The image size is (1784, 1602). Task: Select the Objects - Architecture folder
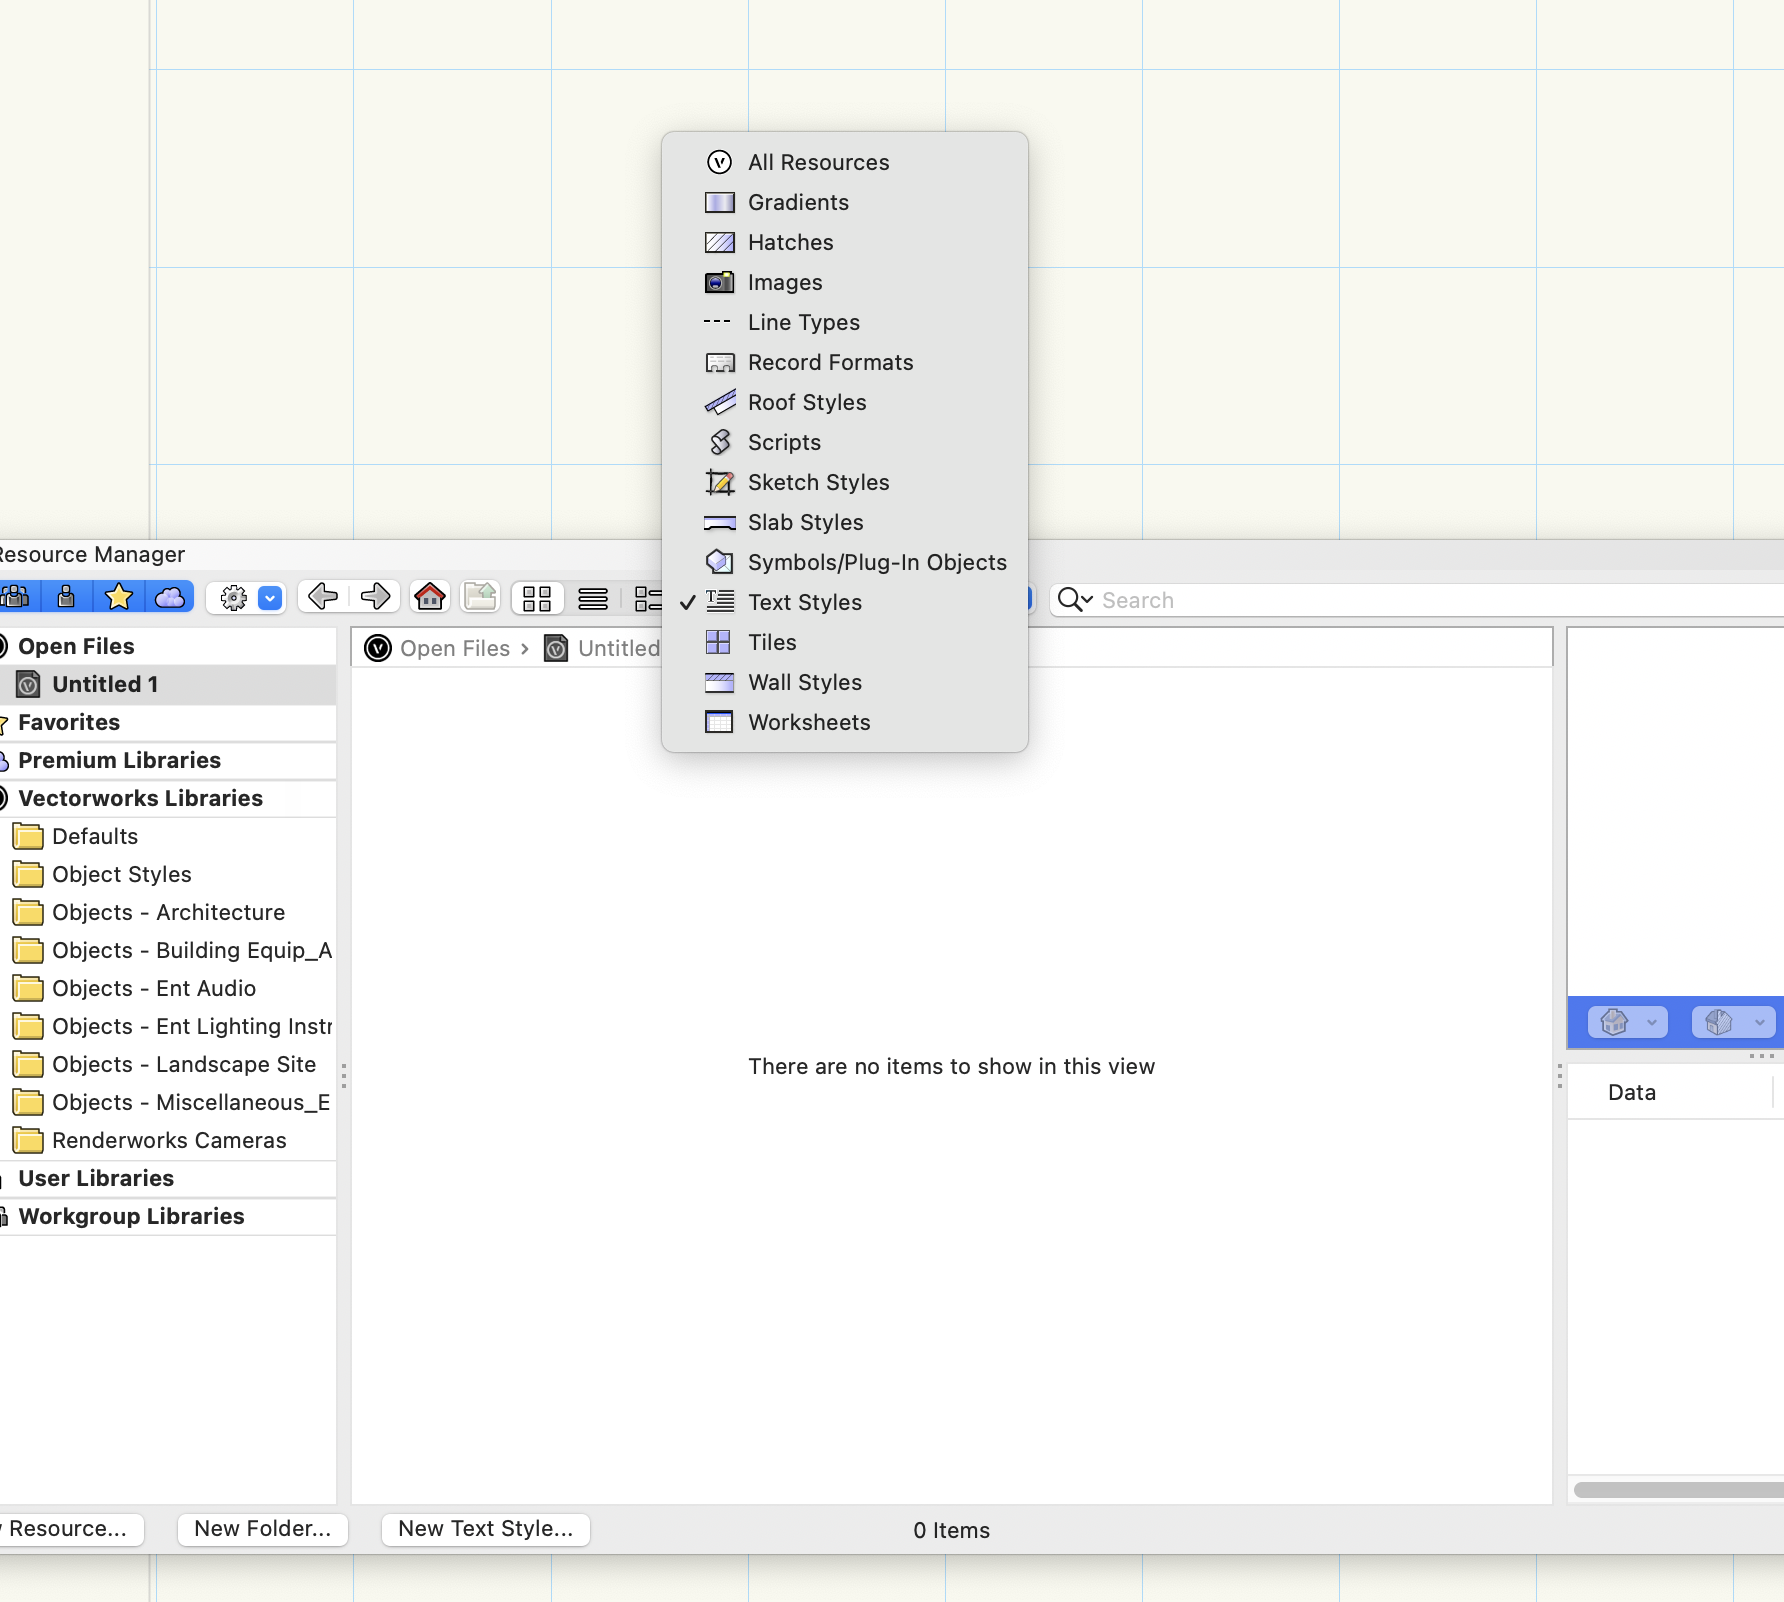pyautogui.click(x=167, y=912)
